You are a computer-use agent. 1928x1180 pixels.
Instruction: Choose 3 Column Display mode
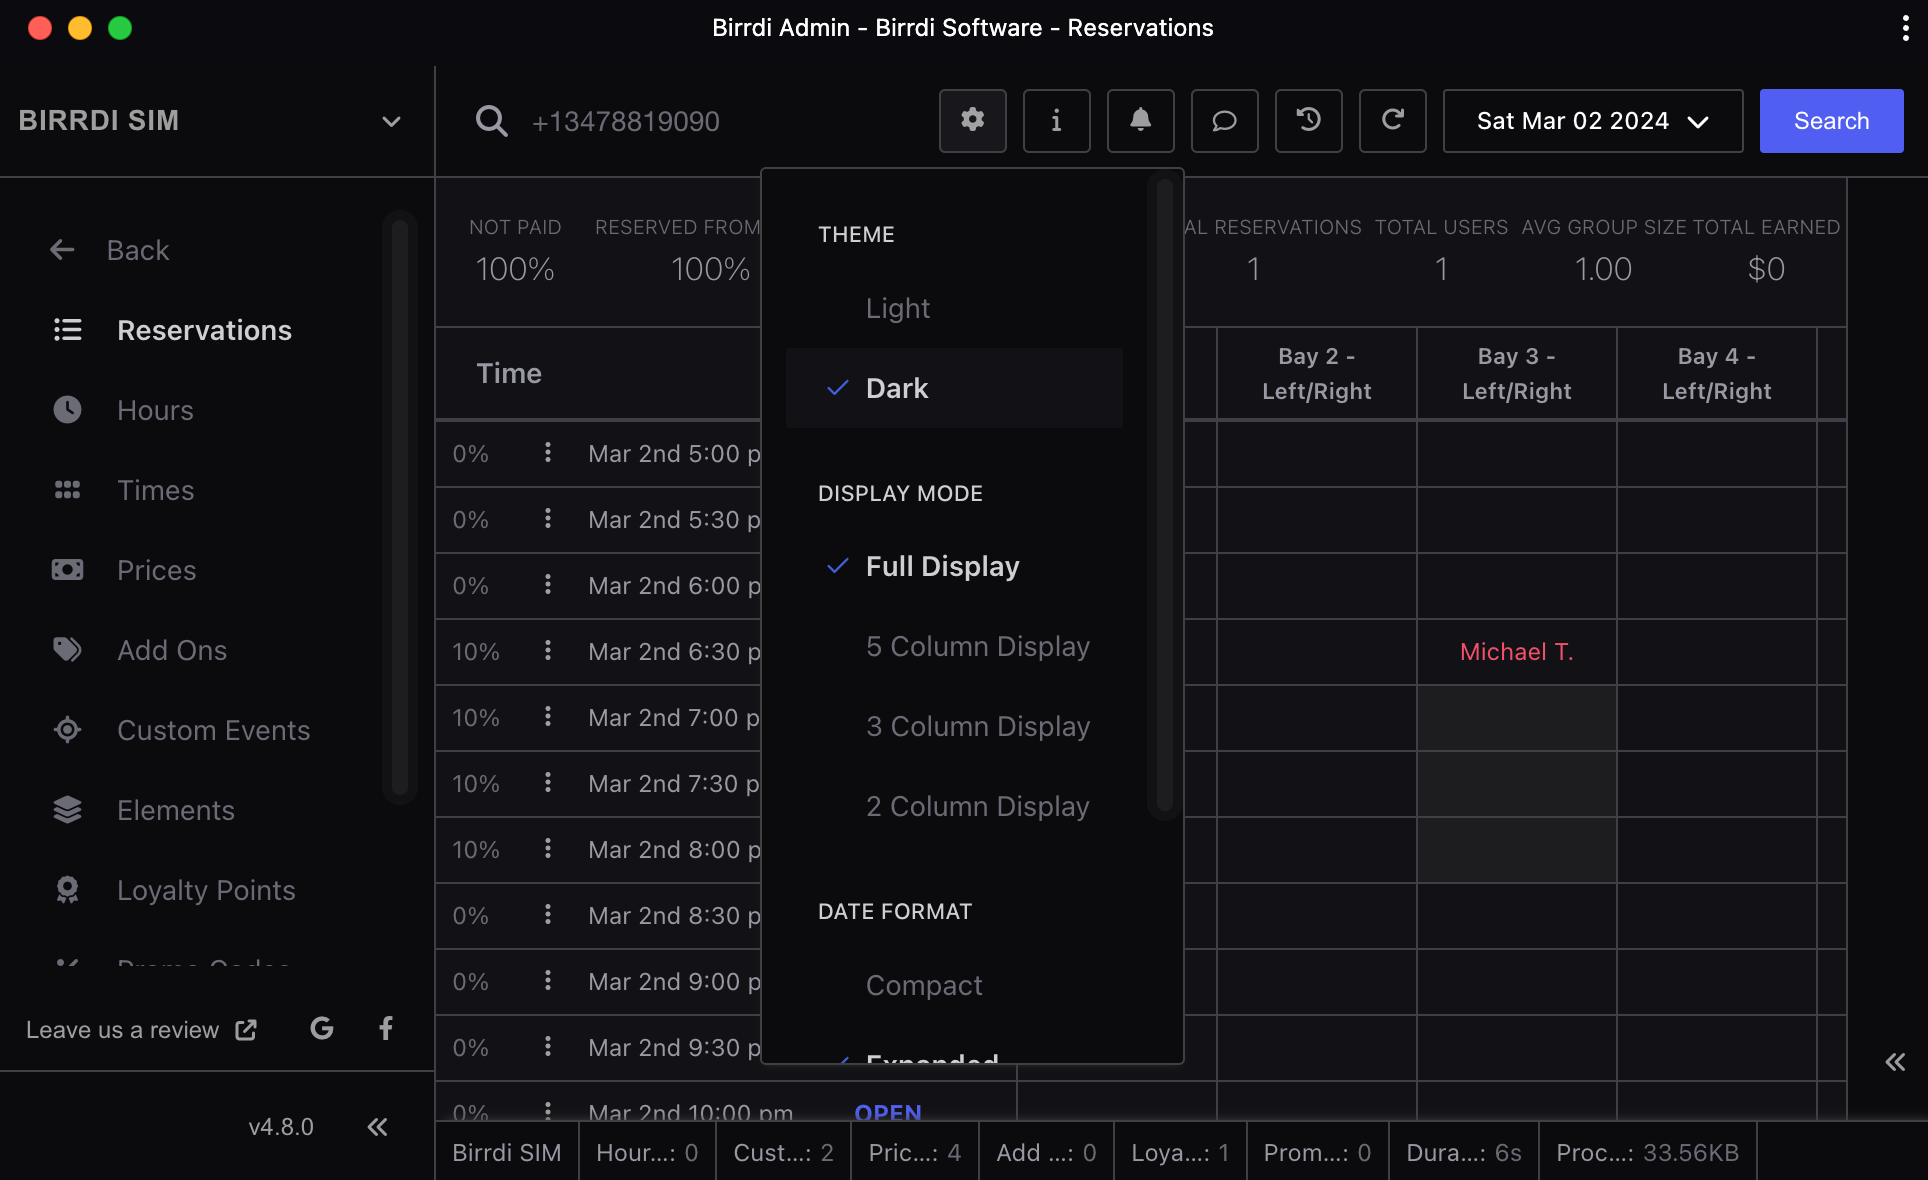coord(954,726)
